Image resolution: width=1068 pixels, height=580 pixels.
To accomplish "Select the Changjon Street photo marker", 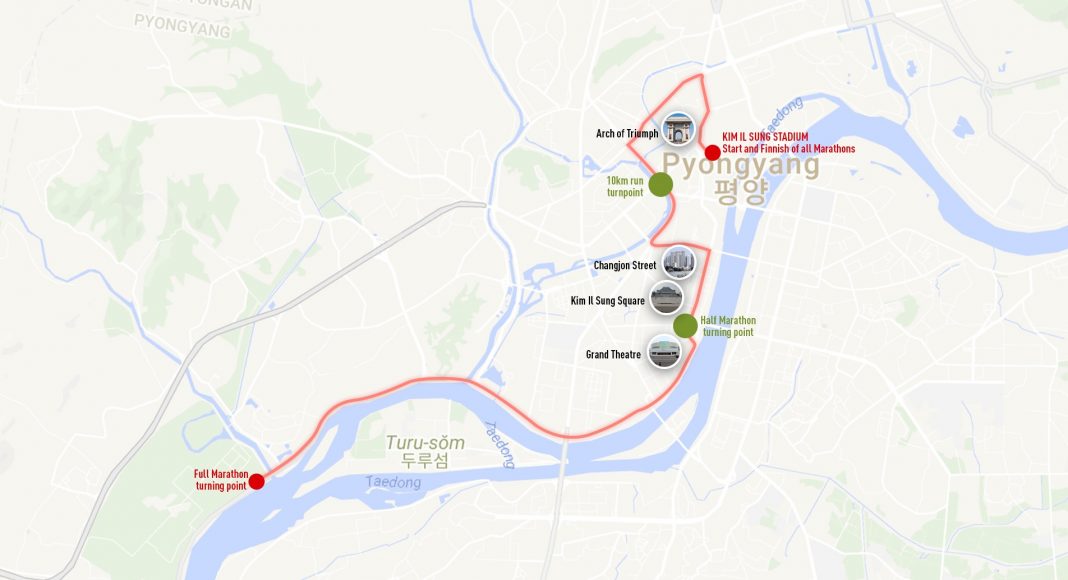I will 679,262.
